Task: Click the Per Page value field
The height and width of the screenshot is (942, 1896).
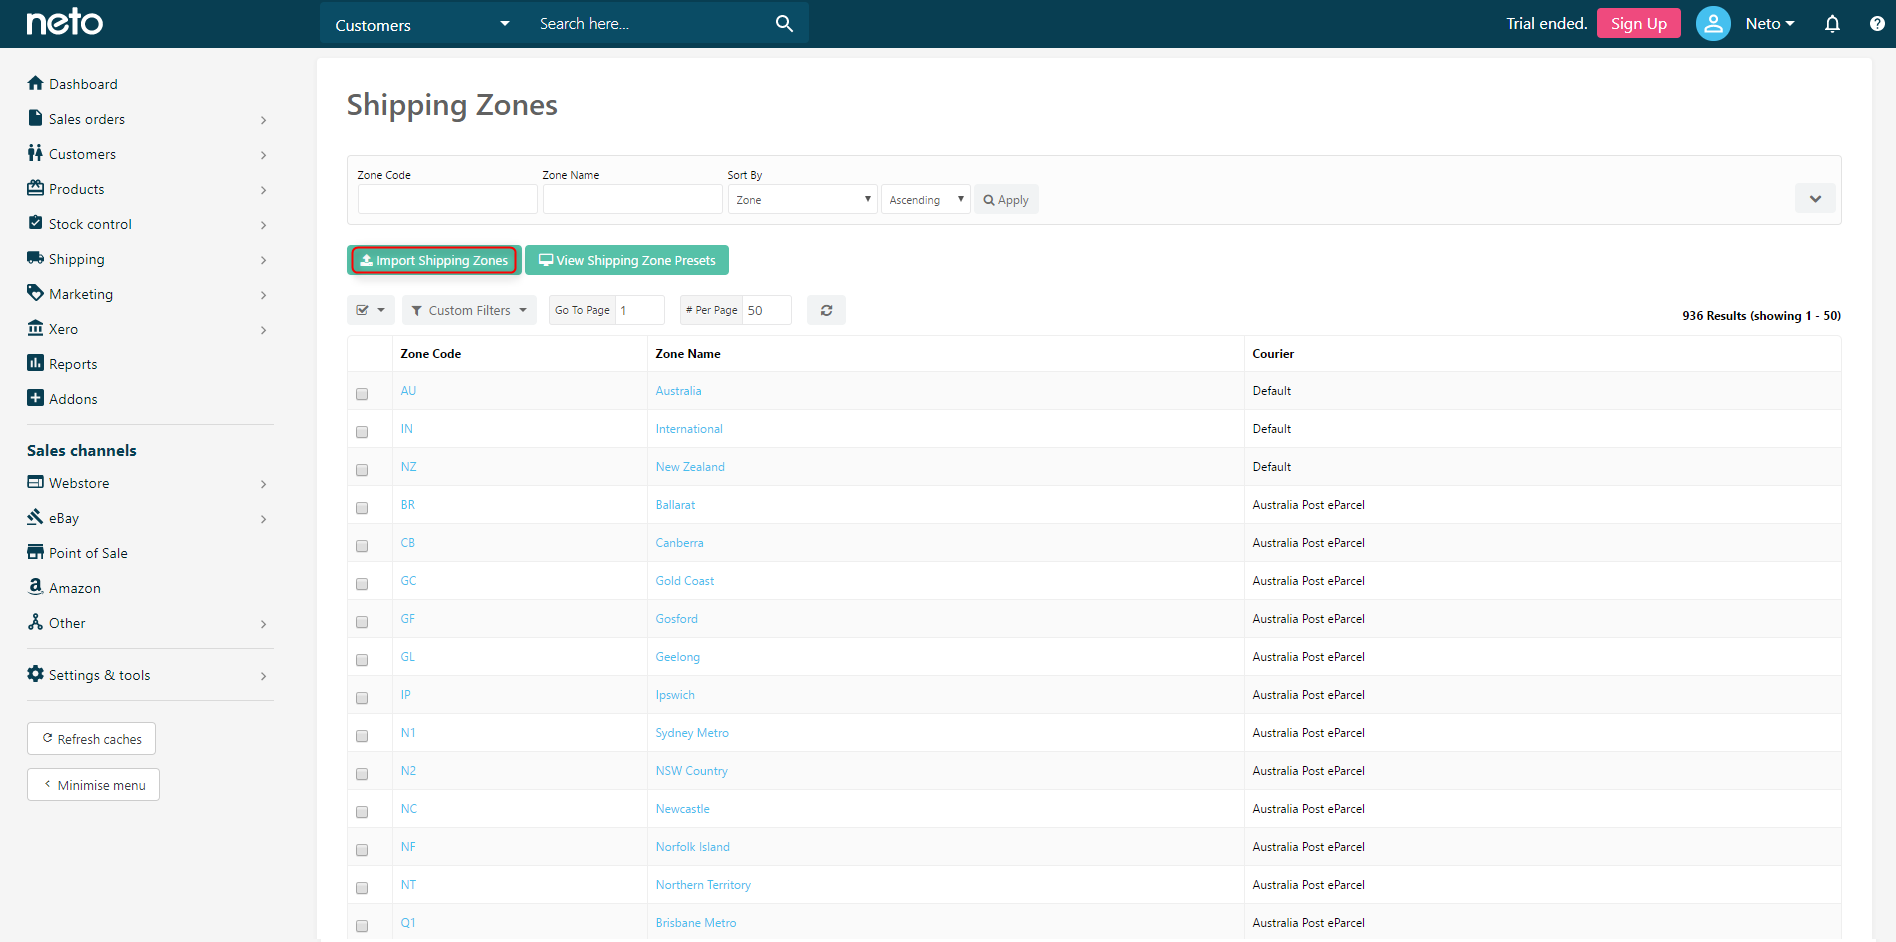Action: (x=766, y=310)
